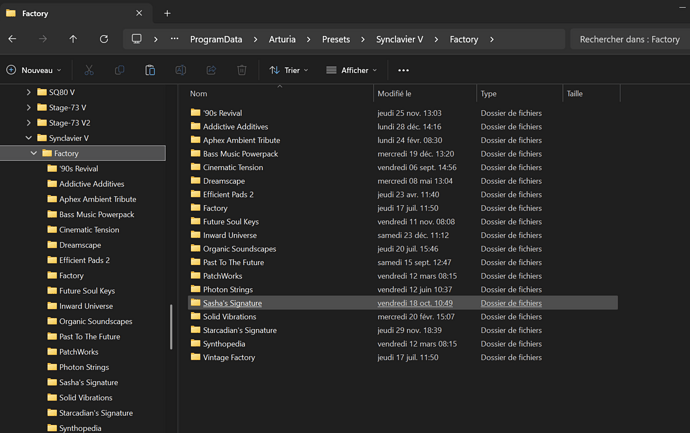Sort by the Modifié le column header
Viewport: 690px width, 433px height.
tap(425, 93)
